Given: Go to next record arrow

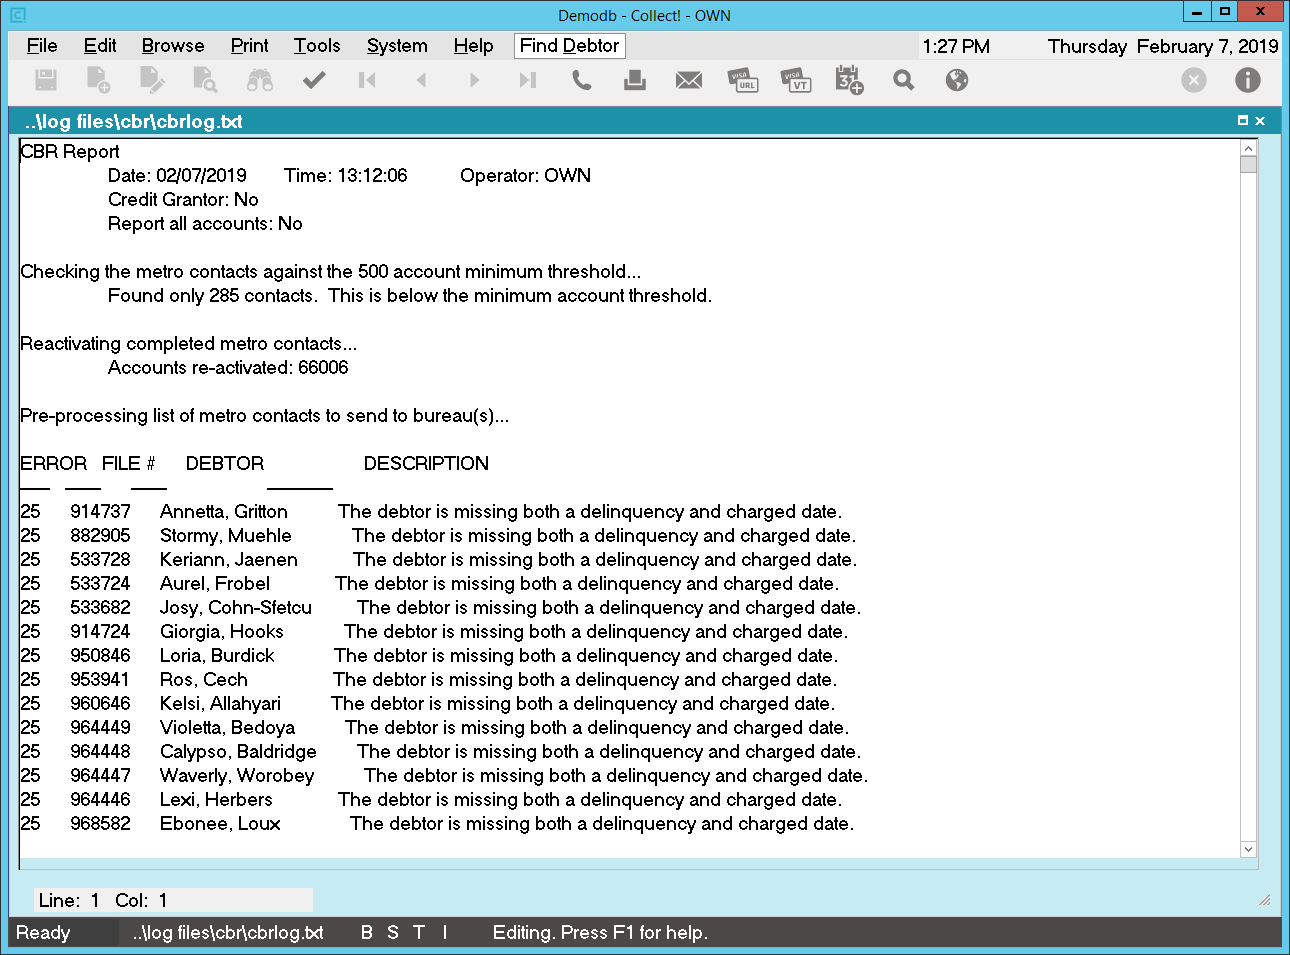Looking at the screenshot, I should coord(474,80).
